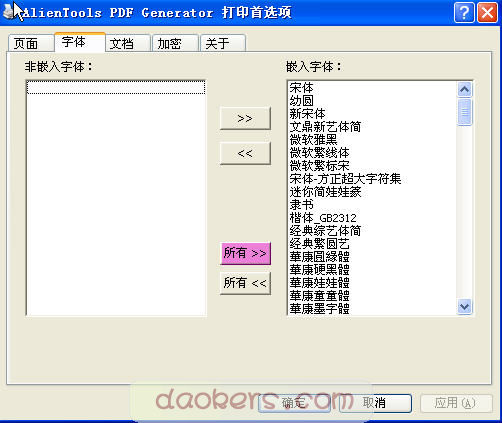Open the 关于 tab
The width and height of the screenshot is (502, 423).
pos(223,43)
